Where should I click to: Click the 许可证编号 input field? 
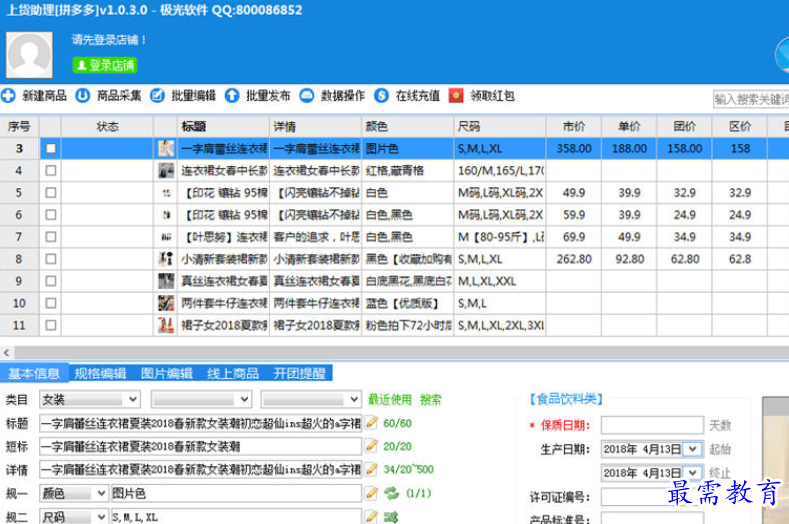[652, 497]
